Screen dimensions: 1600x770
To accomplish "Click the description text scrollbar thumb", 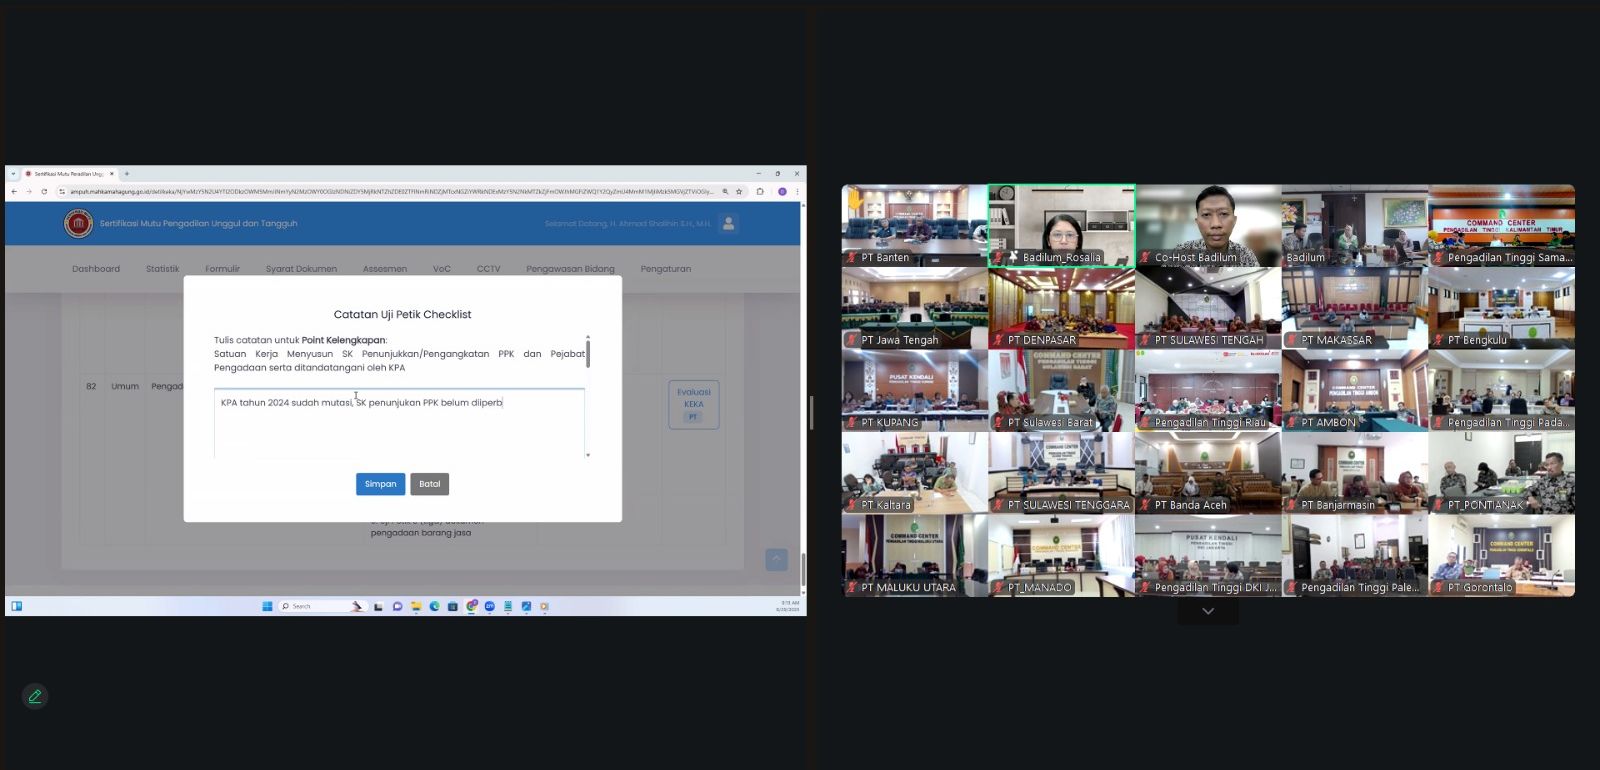I will (x=588, y=354).
